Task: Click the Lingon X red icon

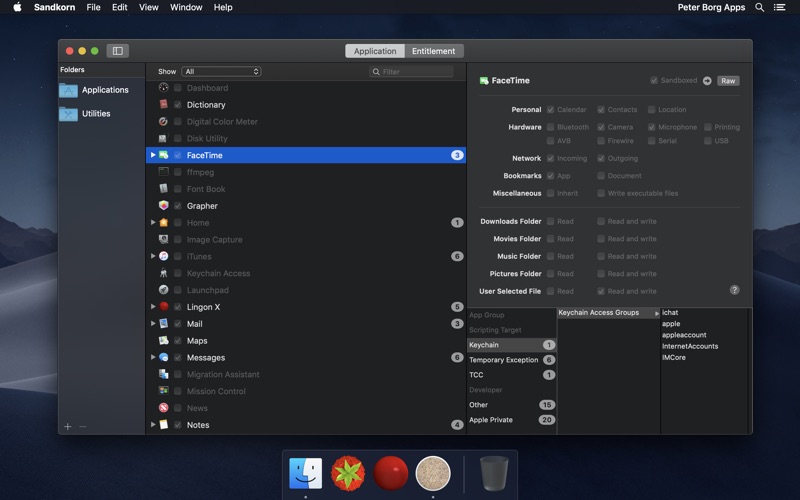Action: 163,307
